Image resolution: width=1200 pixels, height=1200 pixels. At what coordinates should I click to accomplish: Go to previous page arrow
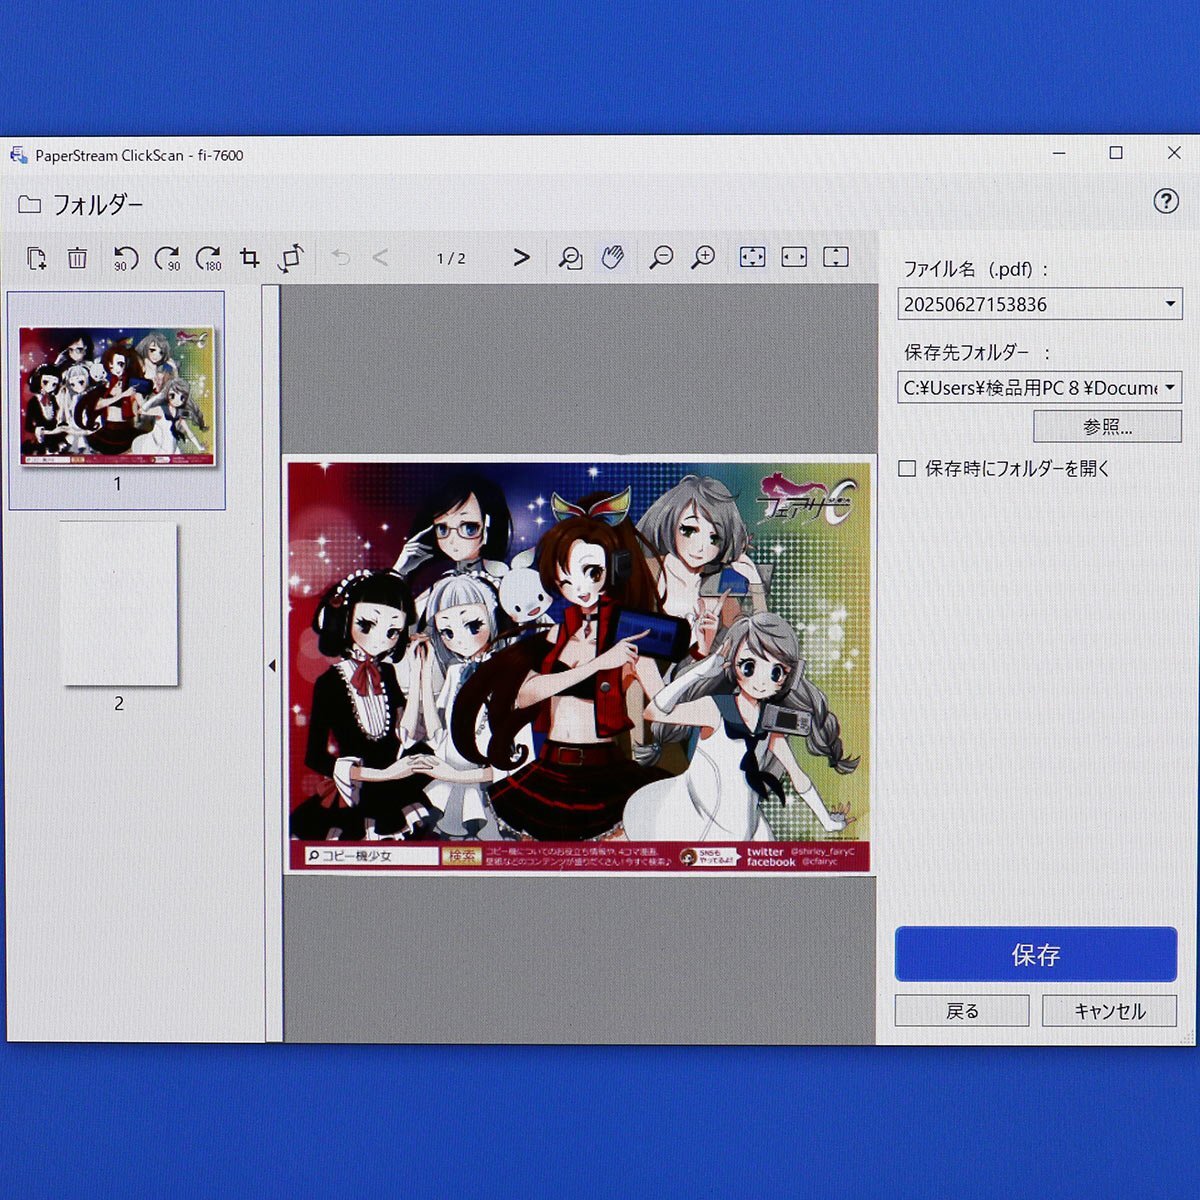coord(380,258)
